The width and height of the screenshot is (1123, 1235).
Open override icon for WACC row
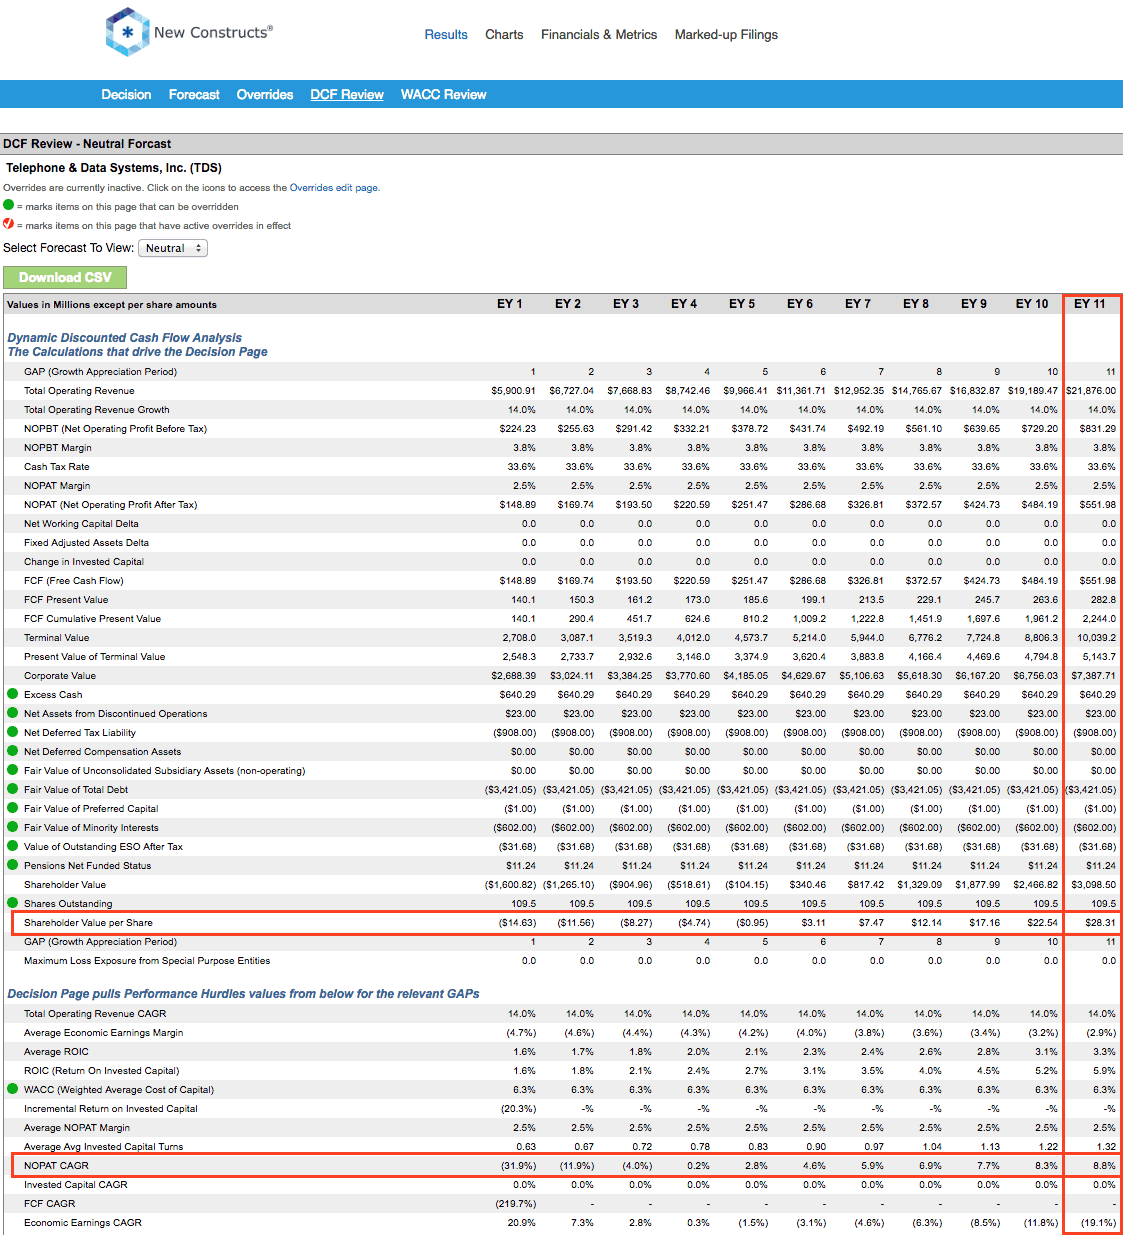pyautogui.click(x=13, y=1088)
